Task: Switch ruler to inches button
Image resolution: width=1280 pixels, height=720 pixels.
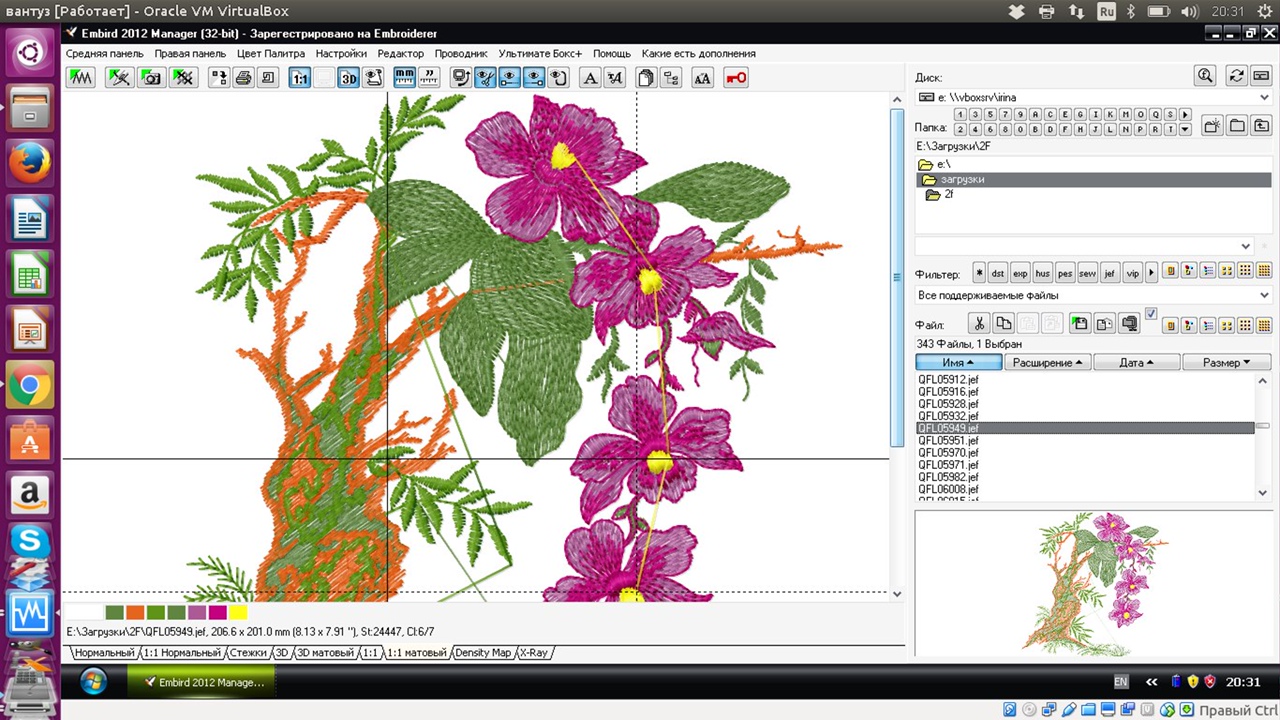Action: click(x=428, y=77)
